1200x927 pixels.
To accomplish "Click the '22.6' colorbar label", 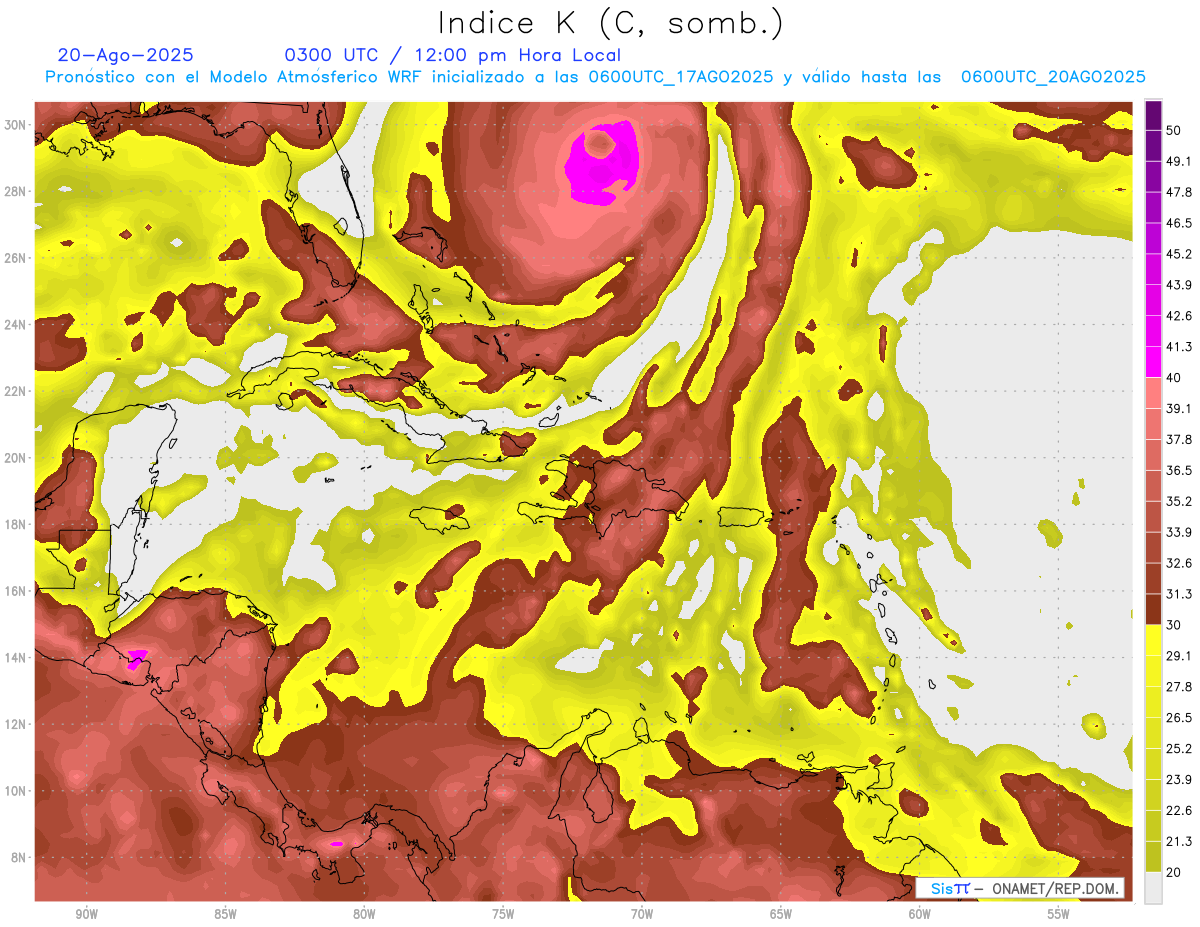I will pos(1178,810).
